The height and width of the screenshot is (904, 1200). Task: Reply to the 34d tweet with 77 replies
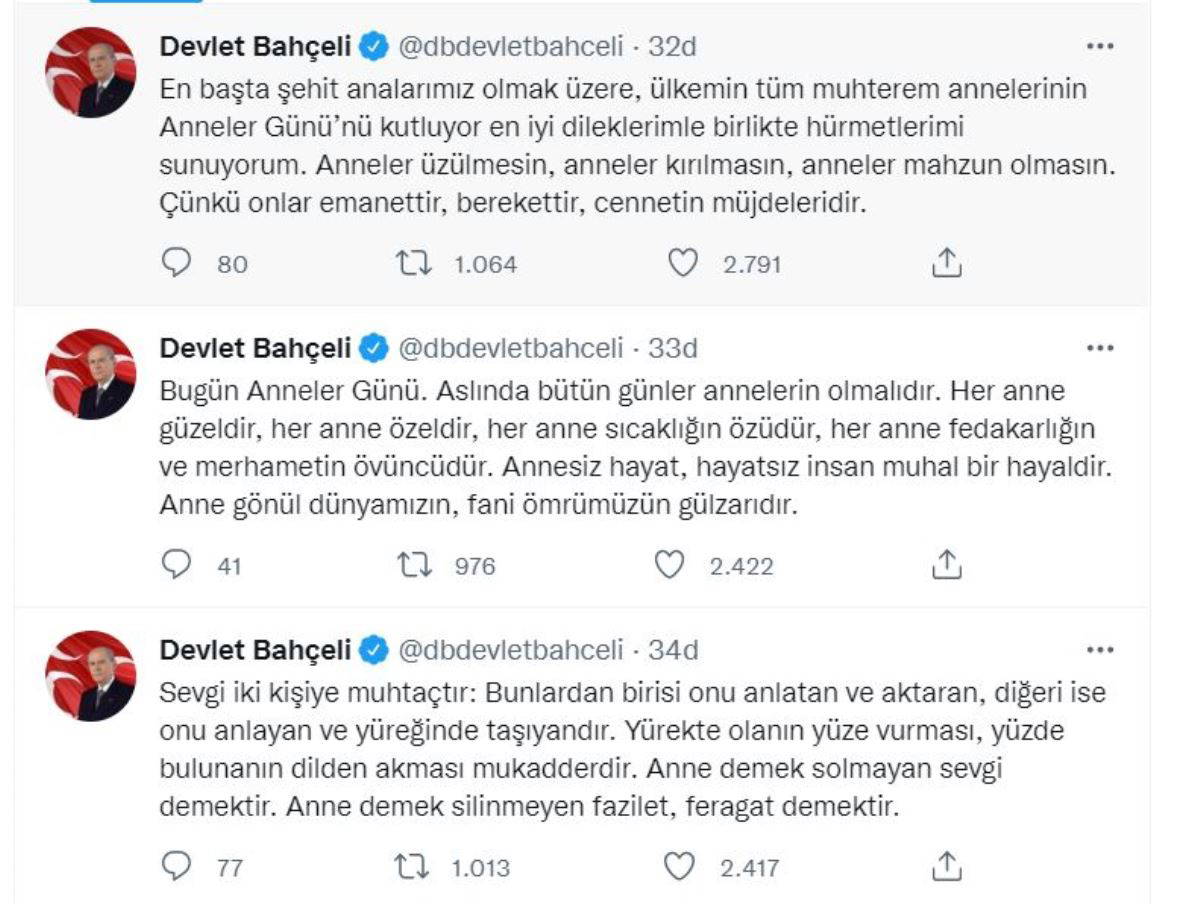176,867
